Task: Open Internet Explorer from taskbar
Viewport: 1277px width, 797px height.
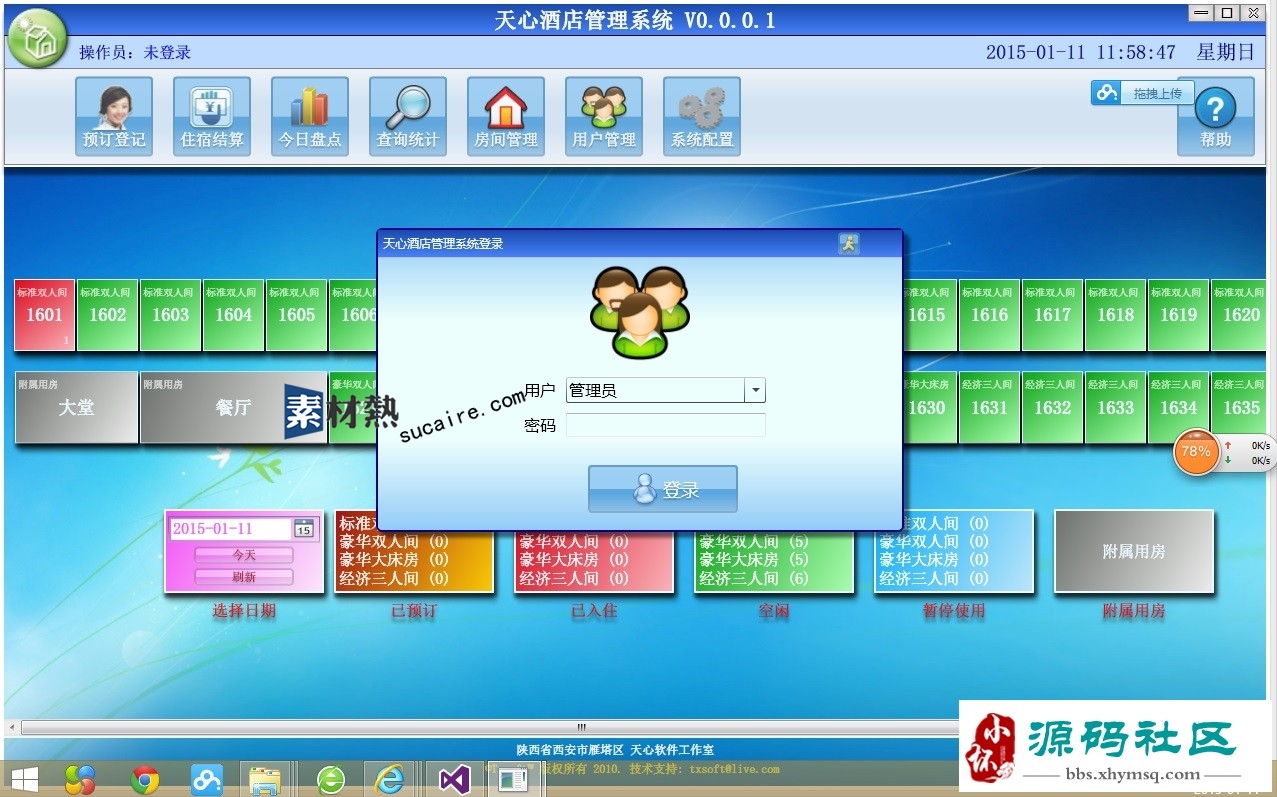Action: (388, 779)
